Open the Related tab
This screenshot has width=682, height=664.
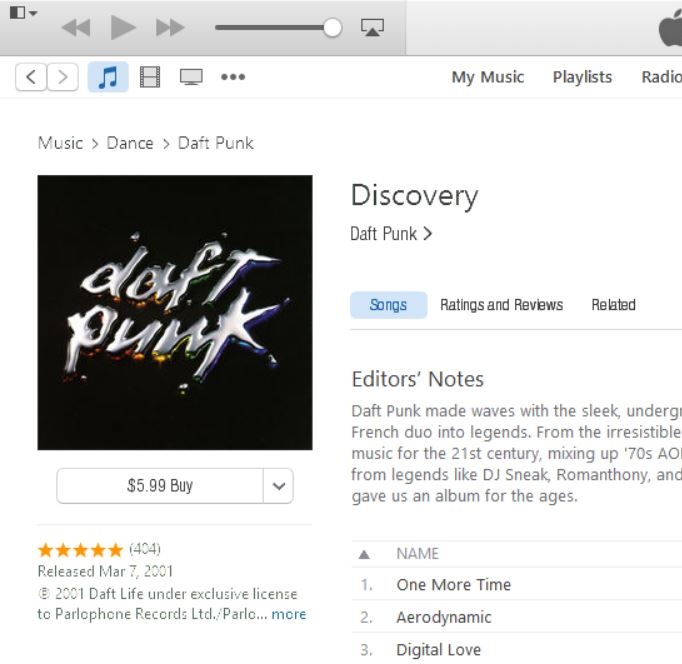[613, 305]
